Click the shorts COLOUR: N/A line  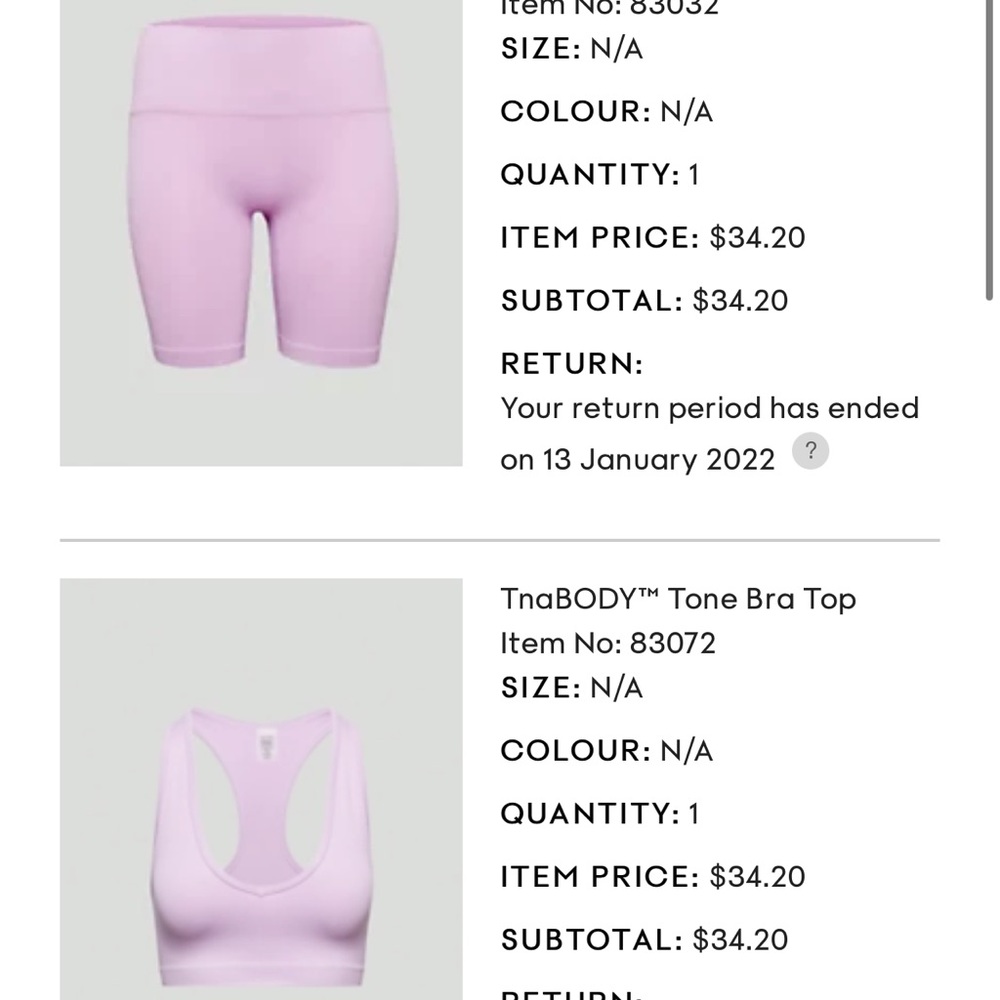tap(607, 112)
